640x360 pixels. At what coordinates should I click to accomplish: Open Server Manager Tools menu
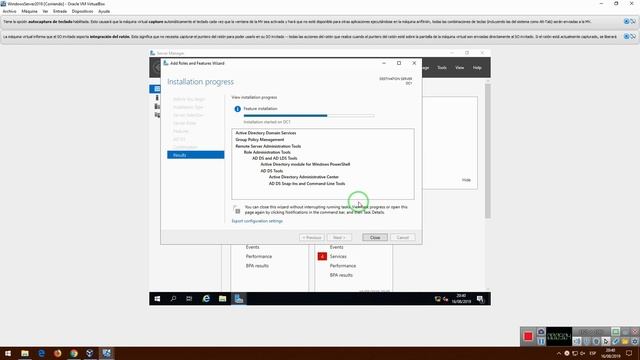point(442,68)
